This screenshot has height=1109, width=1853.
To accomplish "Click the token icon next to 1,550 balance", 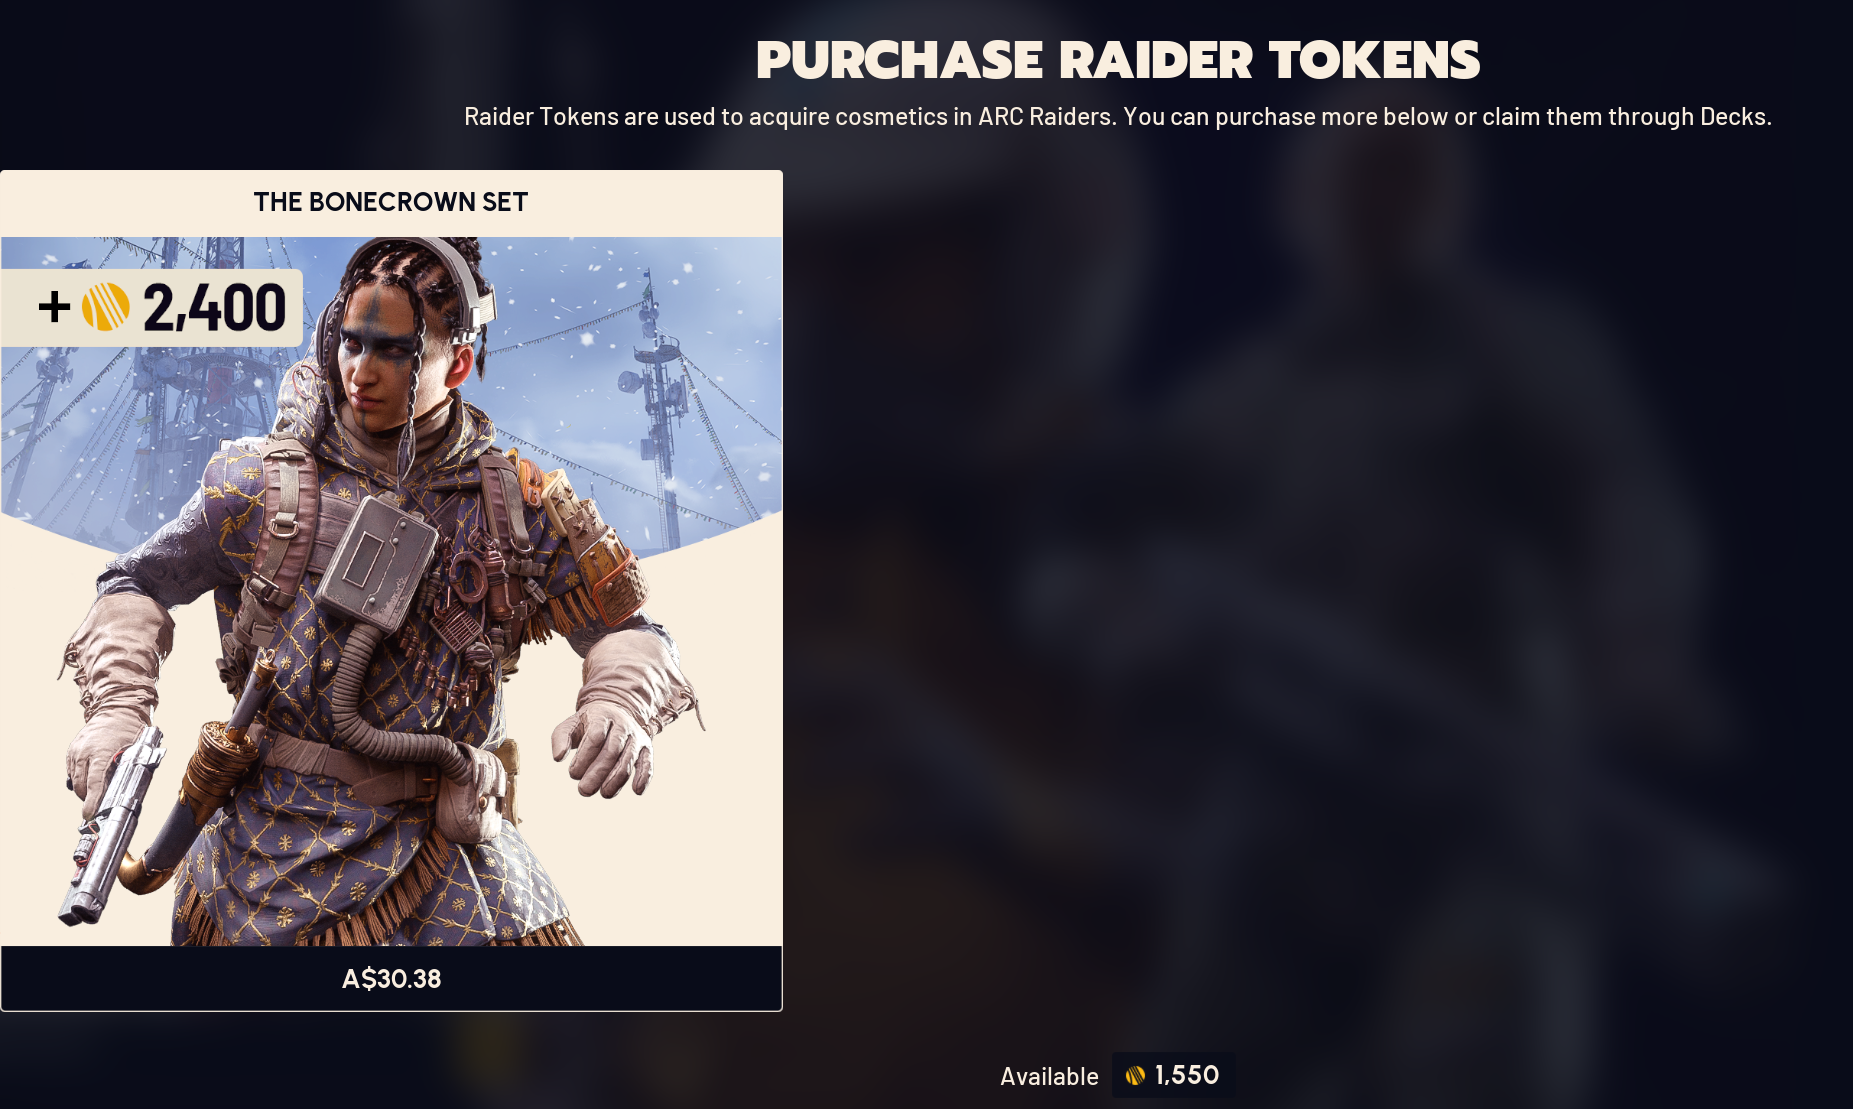I will 1135,1076.
